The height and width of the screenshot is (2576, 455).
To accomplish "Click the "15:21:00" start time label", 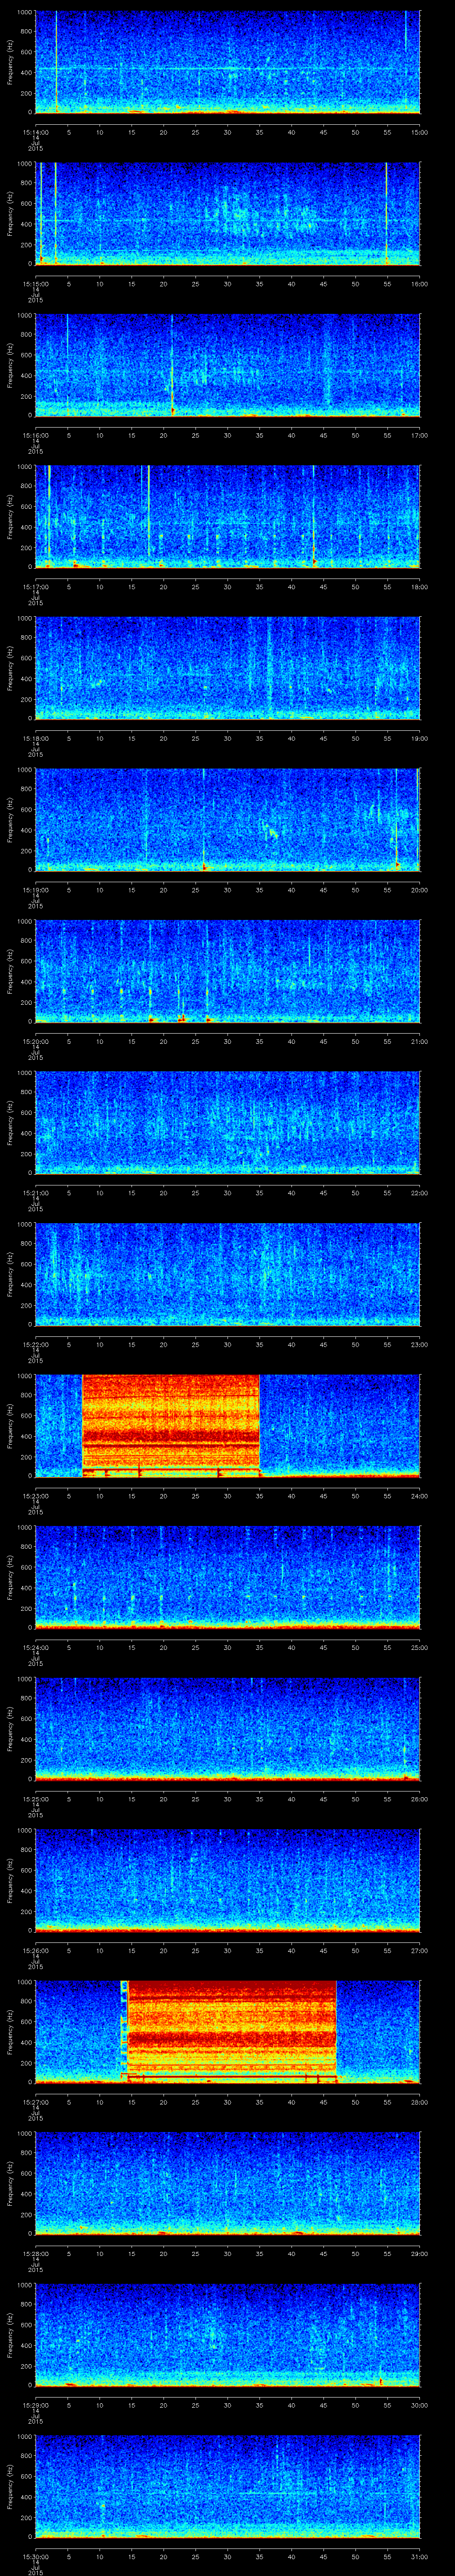I will pos(36,1192).
